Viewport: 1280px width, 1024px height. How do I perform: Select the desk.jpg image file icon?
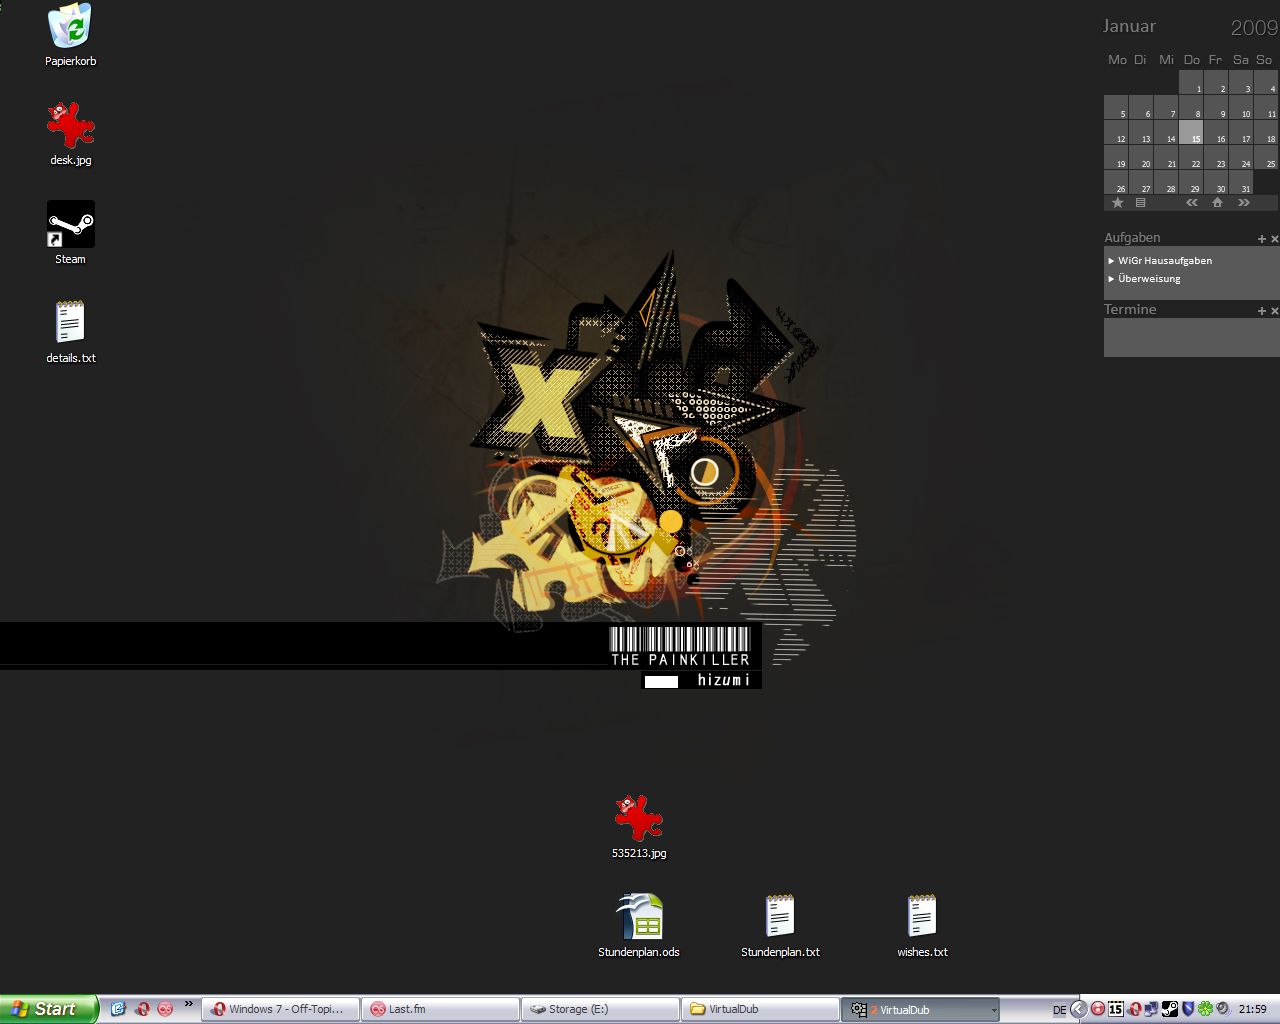[x=70, y=126]
